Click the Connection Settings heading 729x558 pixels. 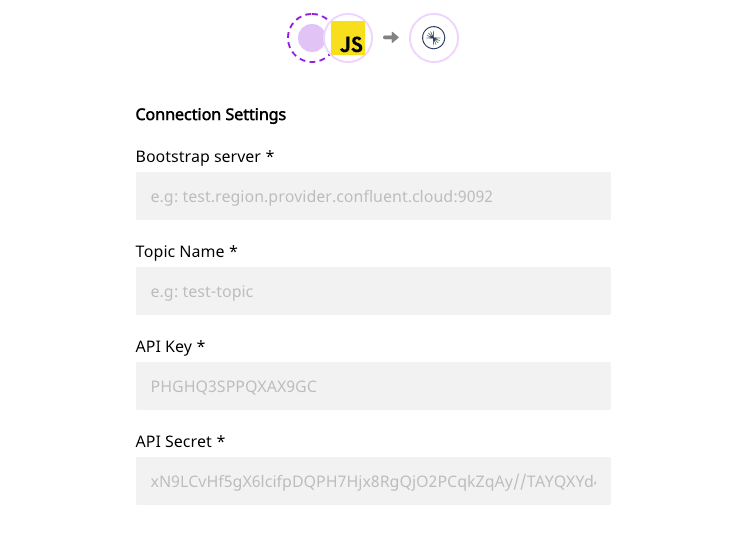point(211,115)
